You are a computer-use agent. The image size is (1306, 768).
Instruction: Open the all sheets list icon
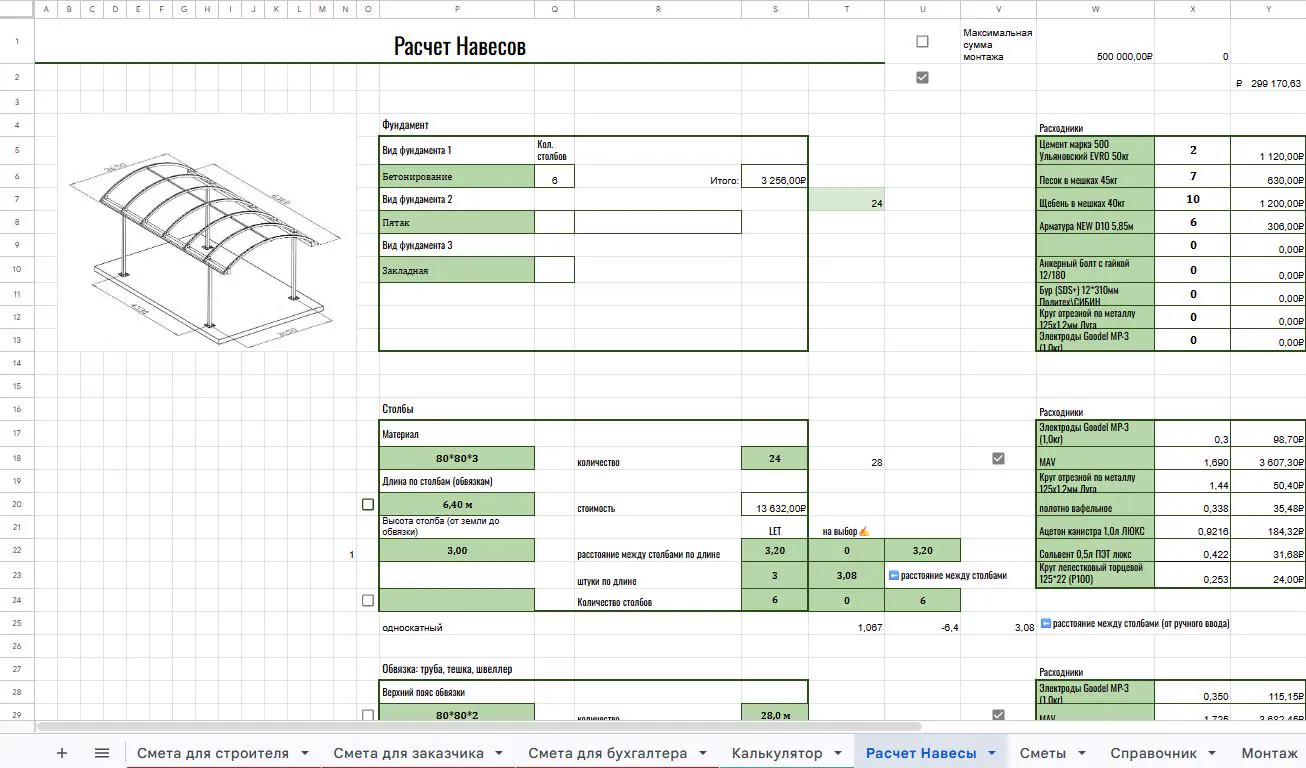click(102, 753)
